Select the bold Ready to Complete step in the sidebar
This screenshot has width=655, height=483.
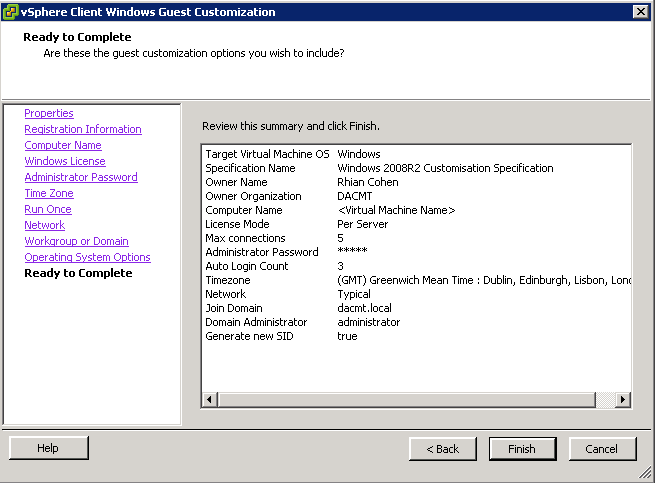pyautogui.click(x=78, y=273)
